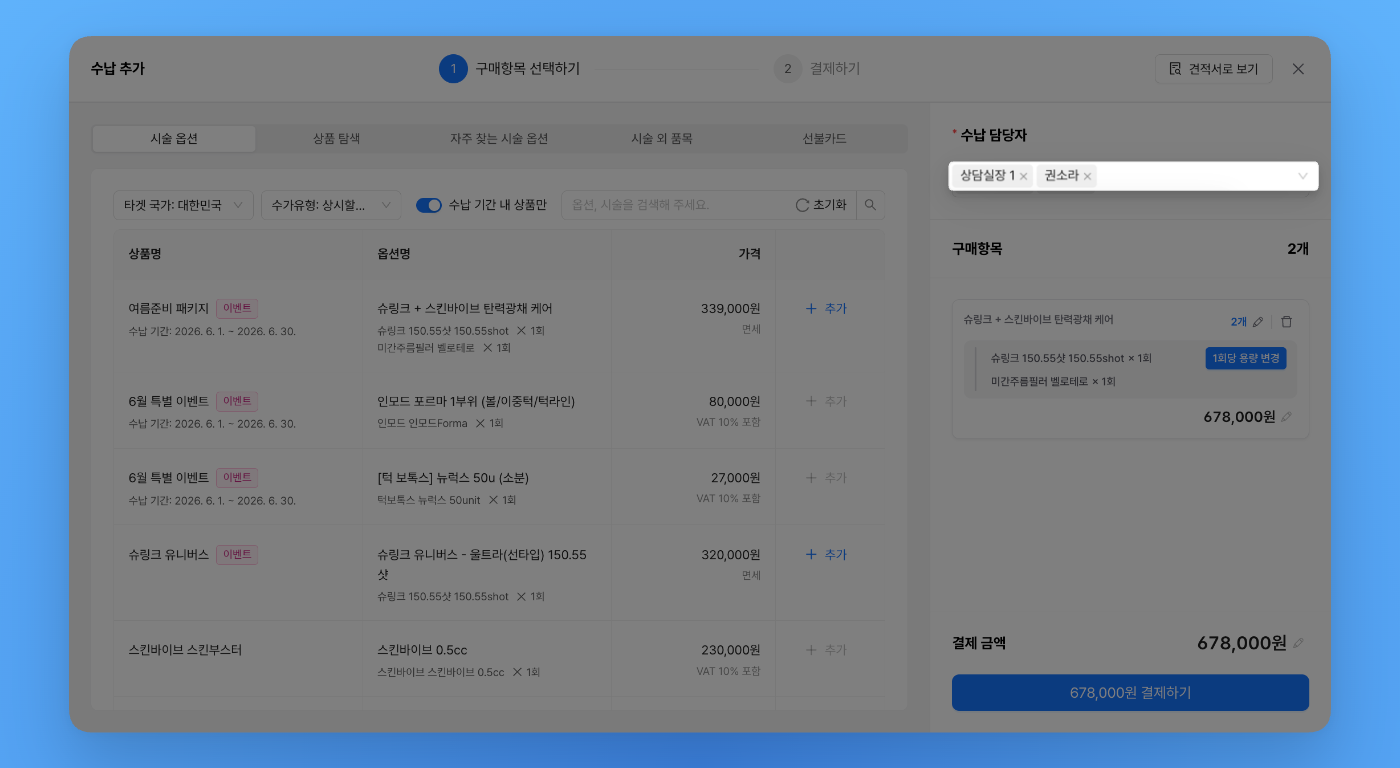Remove the 권소라 tag
The width and height of the screenshot is (1400, 768).
pos(1087,176)
